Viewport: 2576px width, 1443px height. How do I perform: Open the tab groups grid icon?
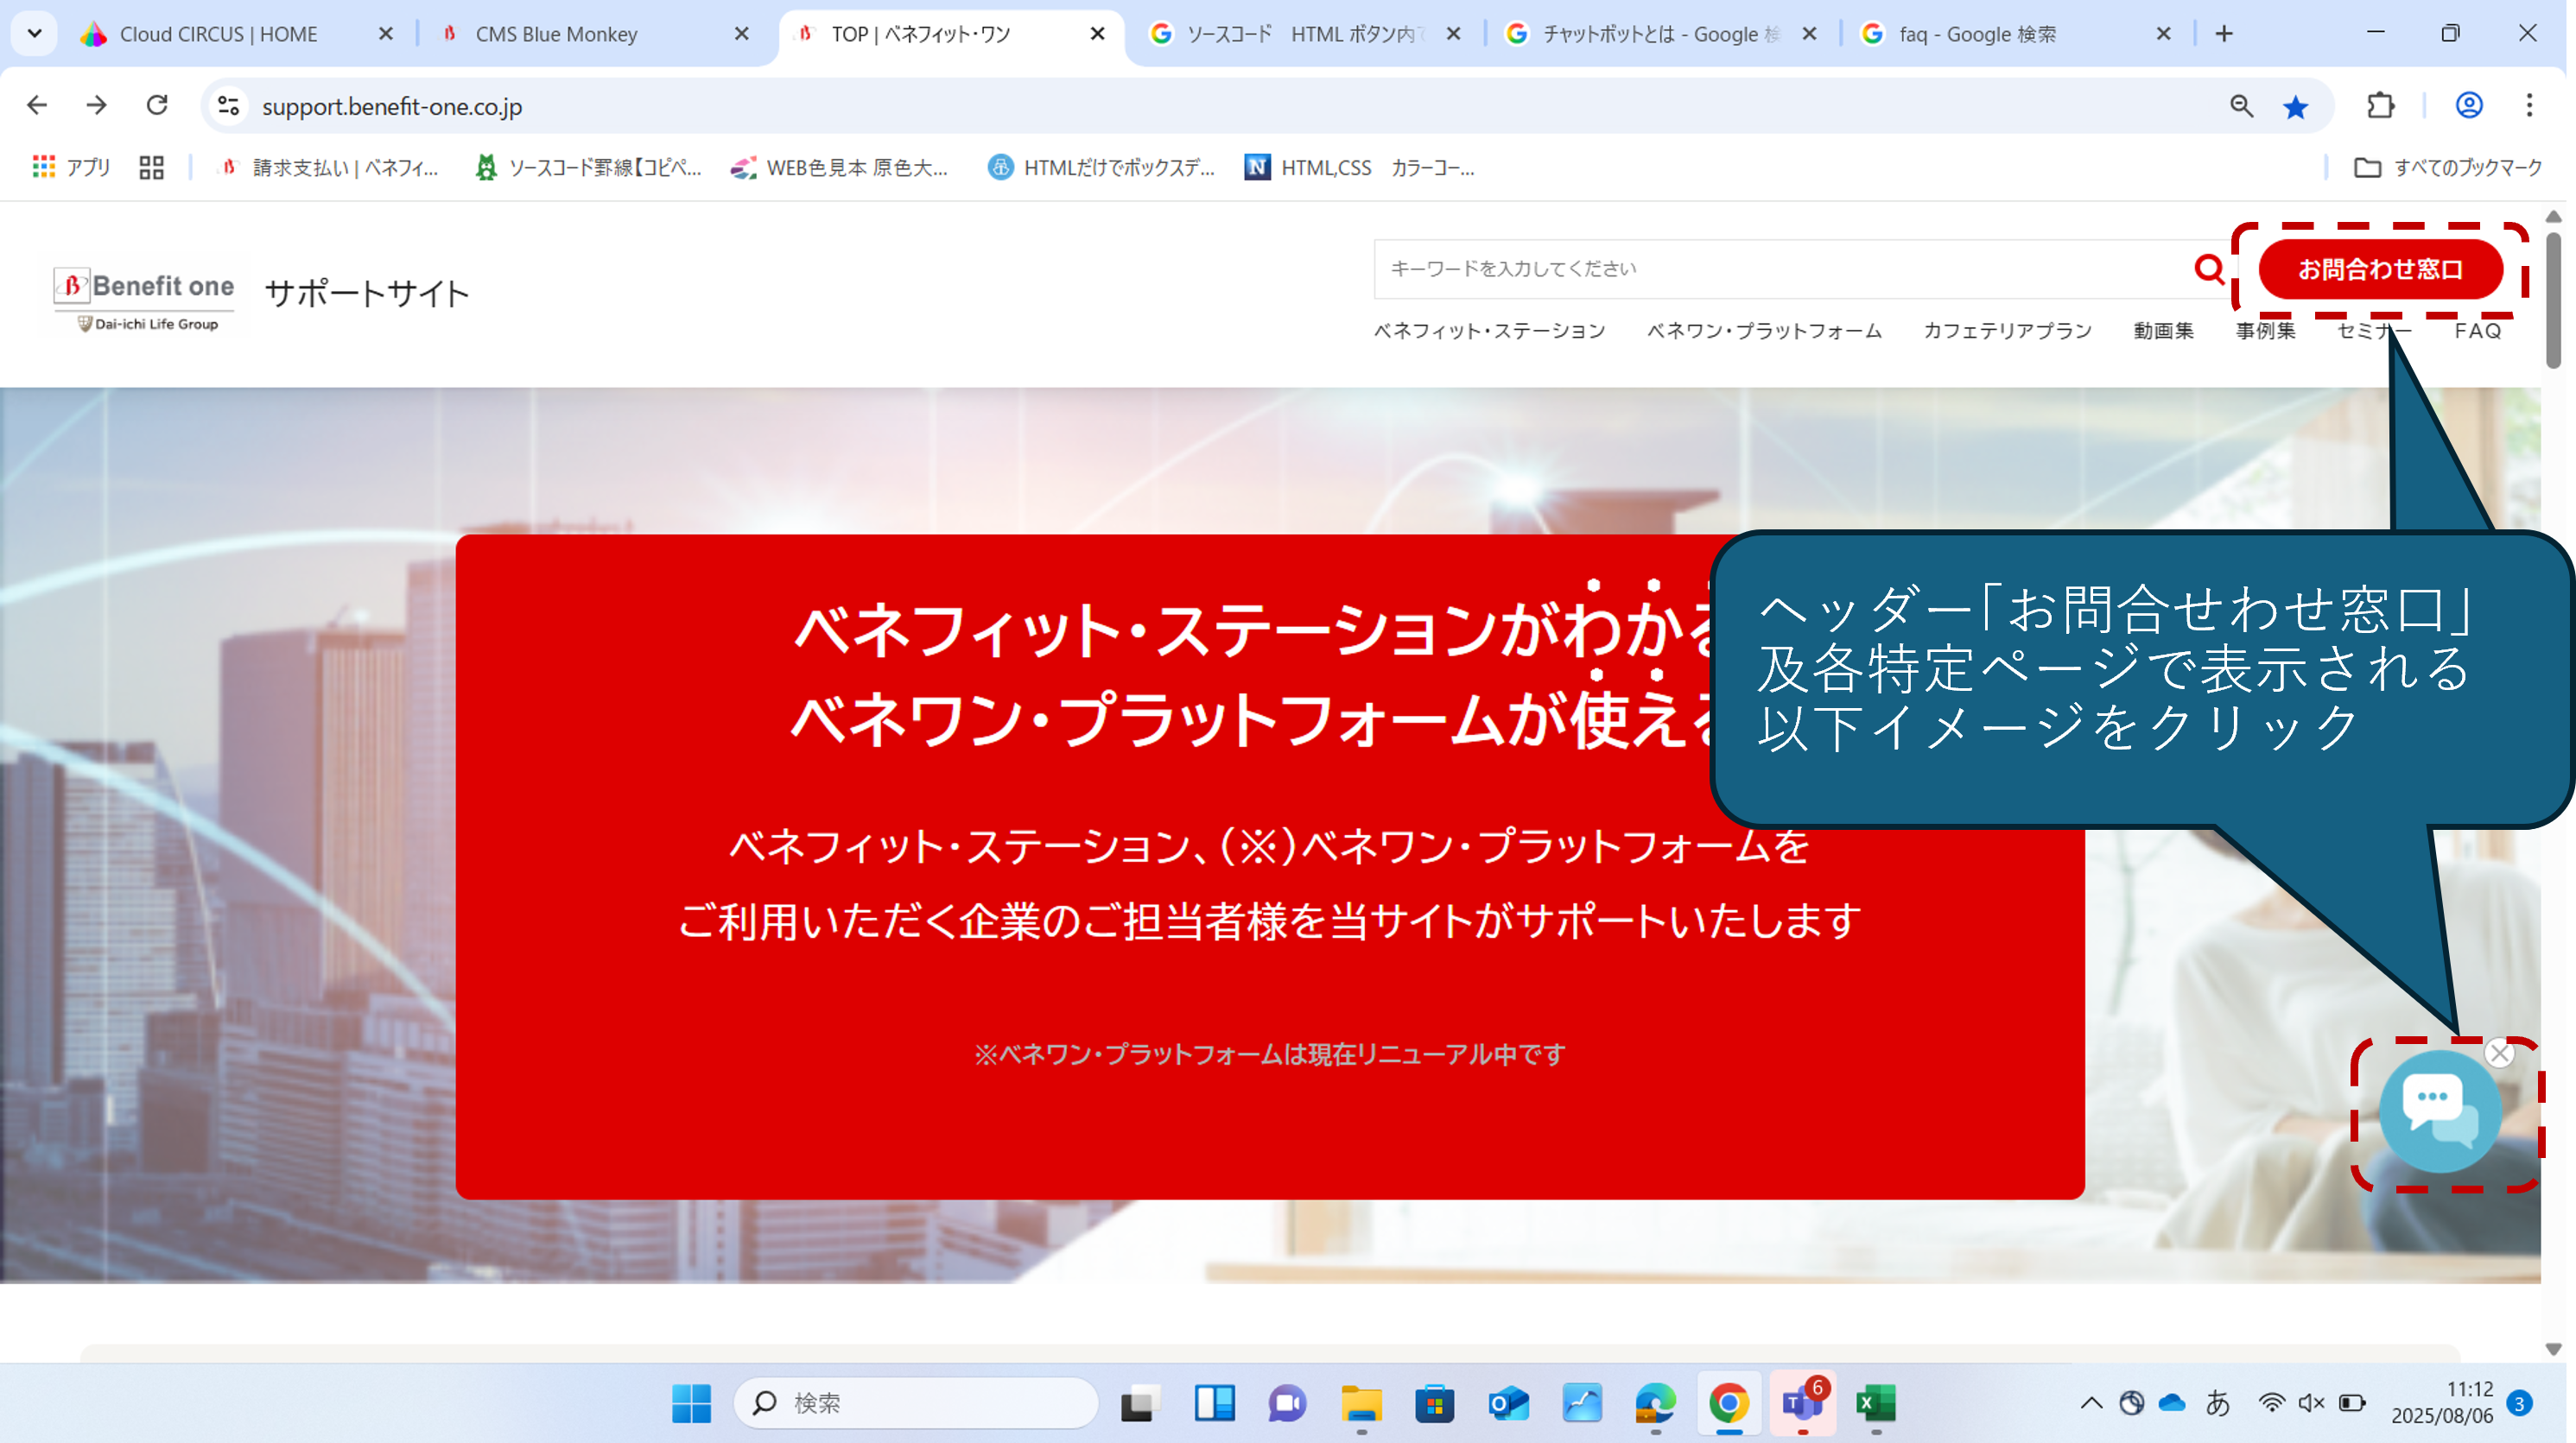pos(151,167)
